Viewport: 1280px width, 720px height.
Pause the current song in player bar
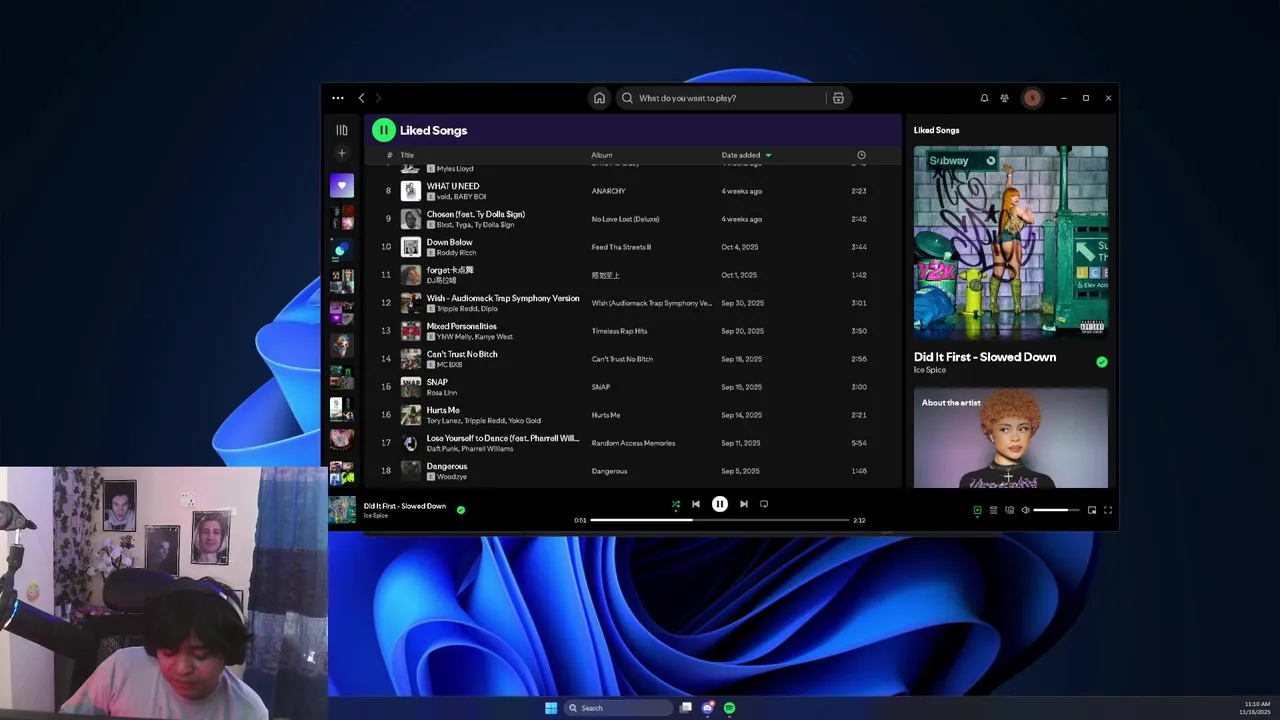tap(720, 504)
